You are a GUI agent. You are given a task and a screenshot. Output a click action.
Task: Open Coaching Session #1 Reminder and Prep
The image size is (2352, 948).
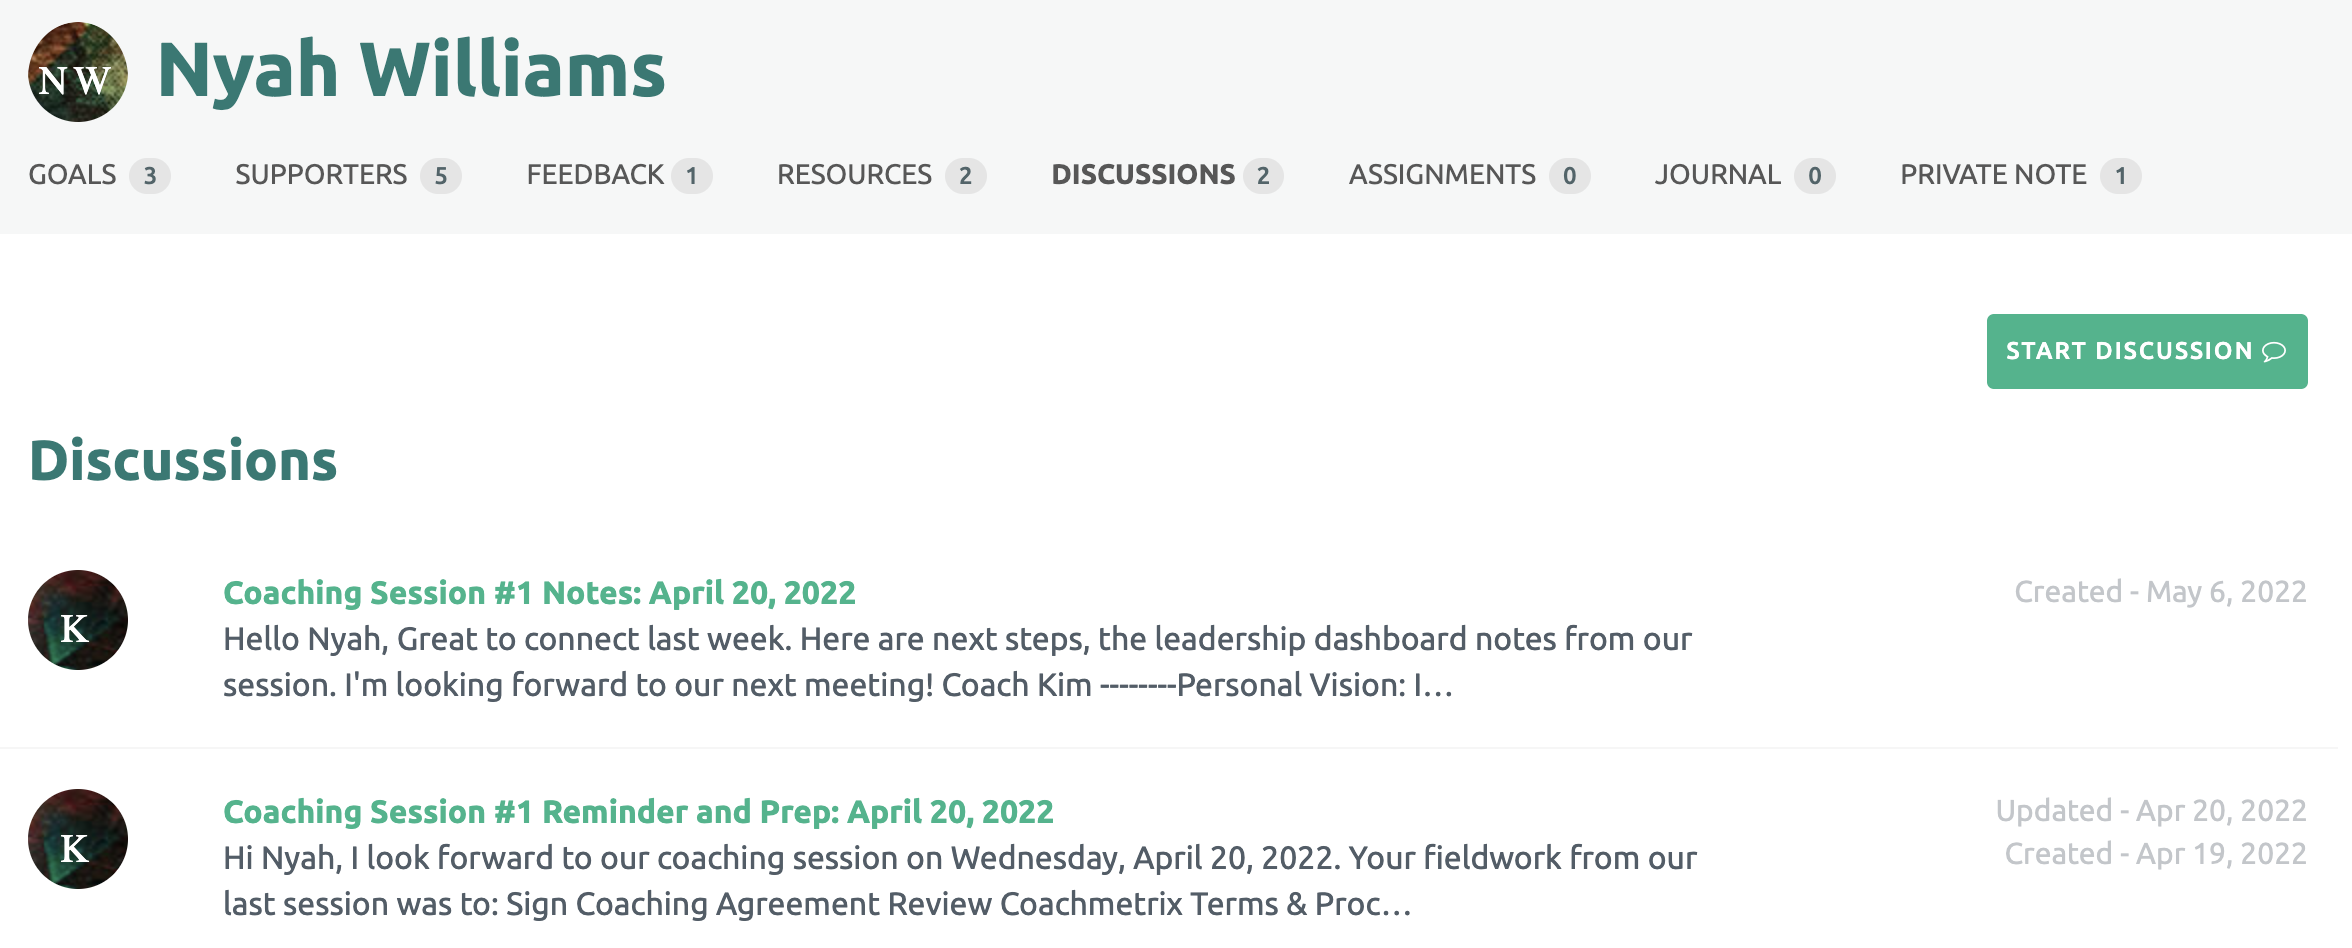tap(638, 812)
